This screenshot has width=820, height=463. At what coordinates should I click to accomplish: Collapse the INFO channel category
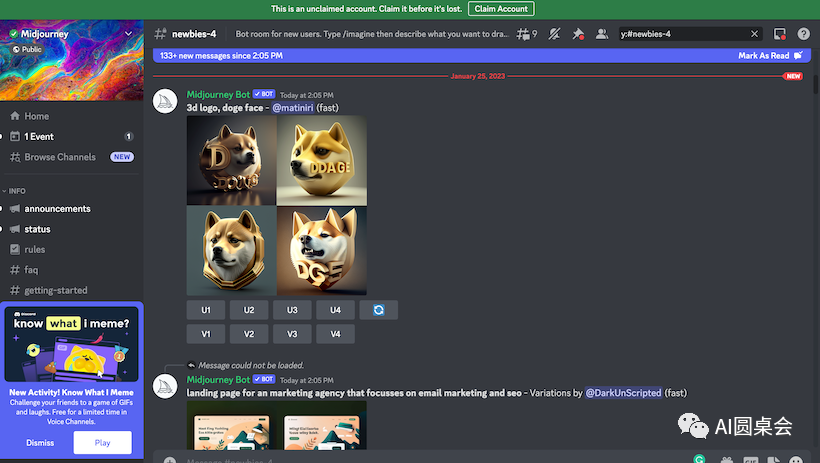tap(14, 191)
